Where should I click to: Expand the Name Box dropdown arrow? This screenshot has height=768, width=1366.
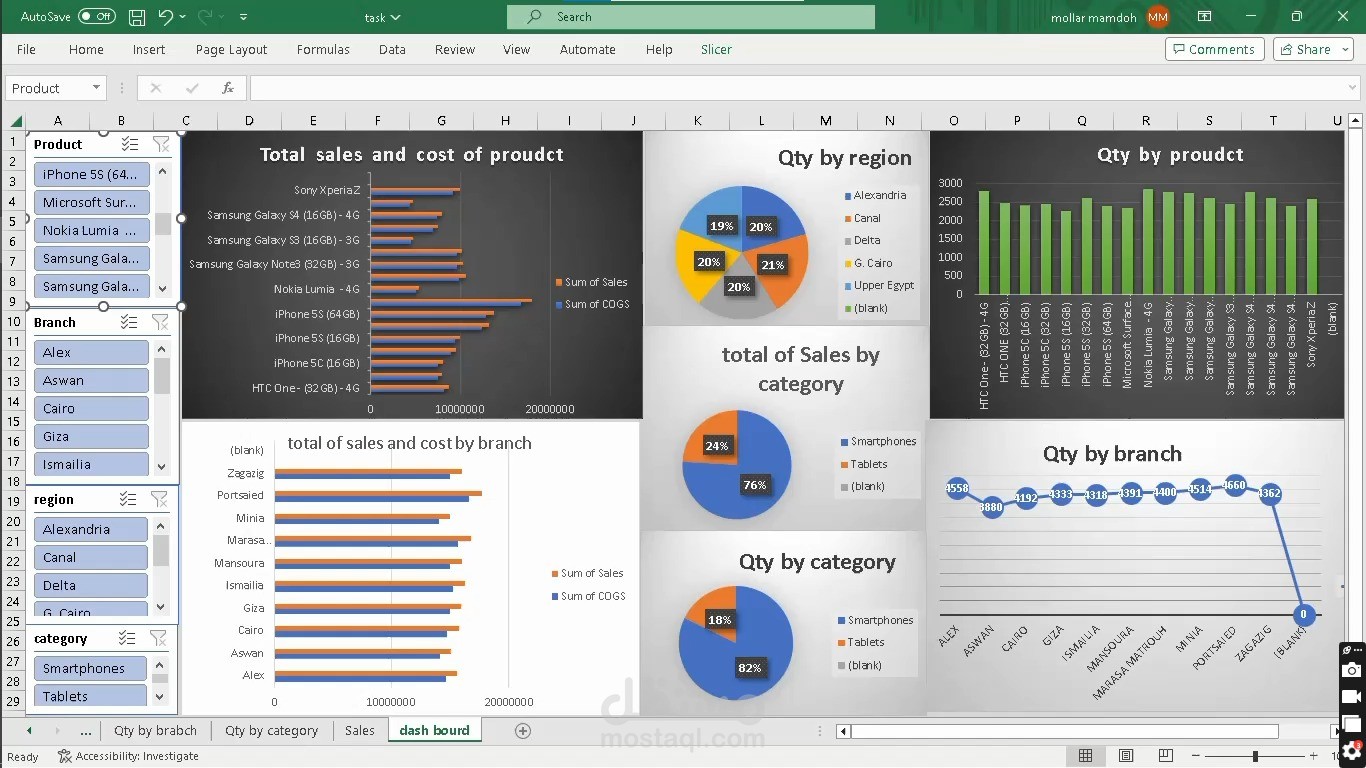click(96, 88)
